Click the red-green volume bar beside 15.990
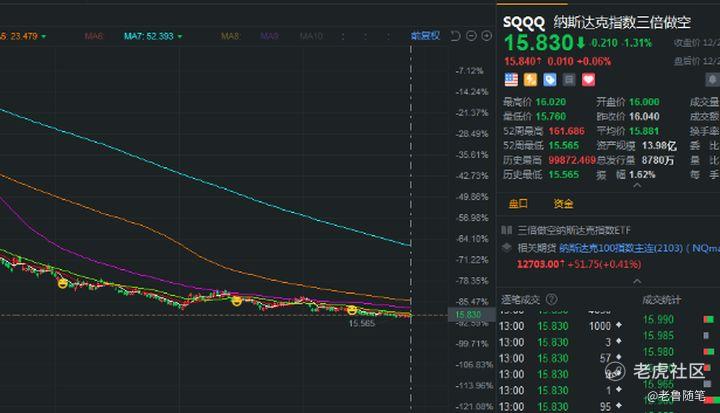This screenshot has height=413, width=720. point(709,319)
